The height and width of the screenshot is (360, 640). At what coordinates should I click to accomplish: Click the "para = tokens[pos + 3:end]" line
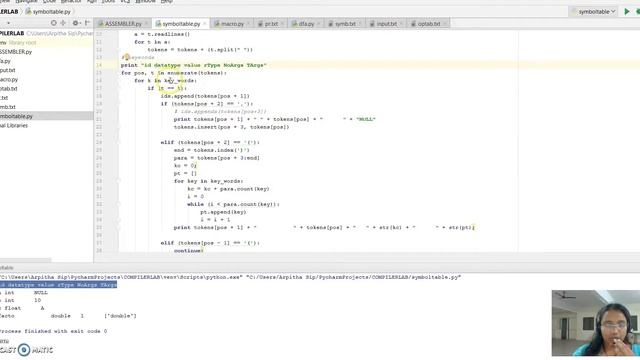pyautogui.click(x=217, y=158)
